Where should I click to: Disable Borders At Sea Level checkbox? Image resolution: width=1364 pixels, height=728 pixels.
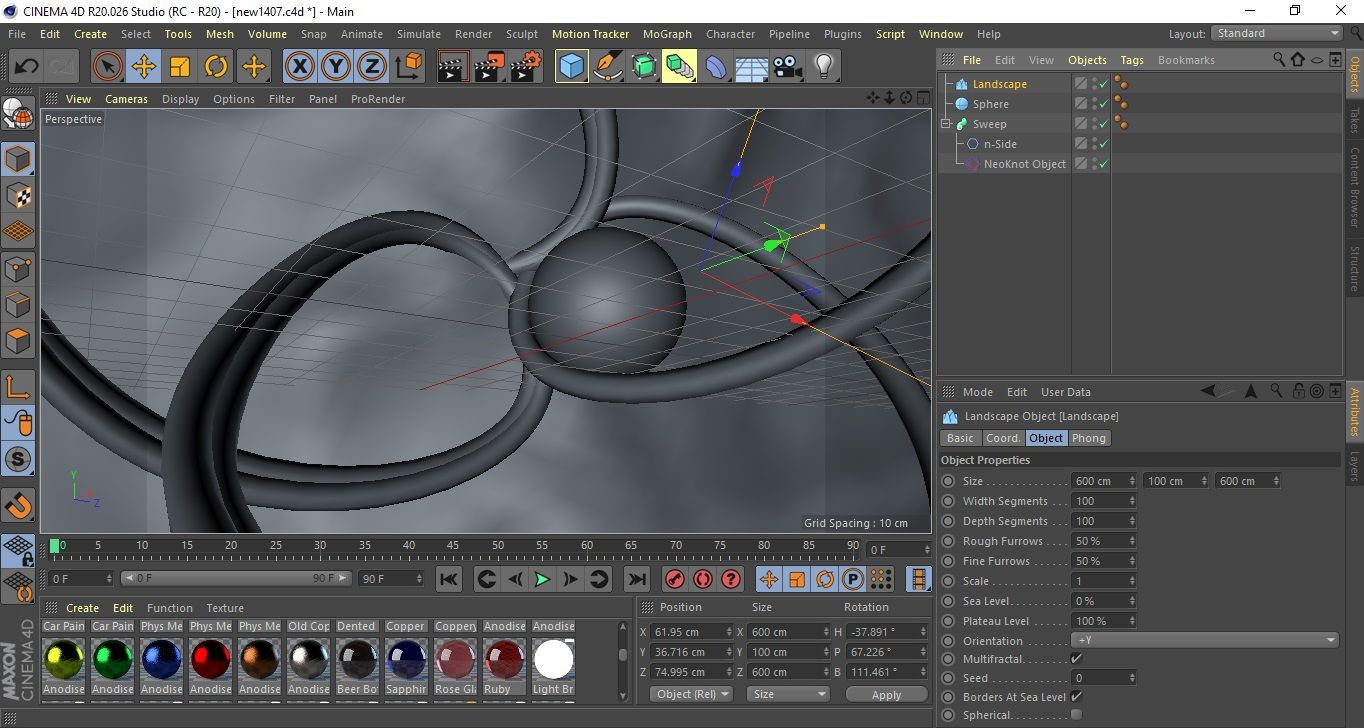tap(1076, 697)
